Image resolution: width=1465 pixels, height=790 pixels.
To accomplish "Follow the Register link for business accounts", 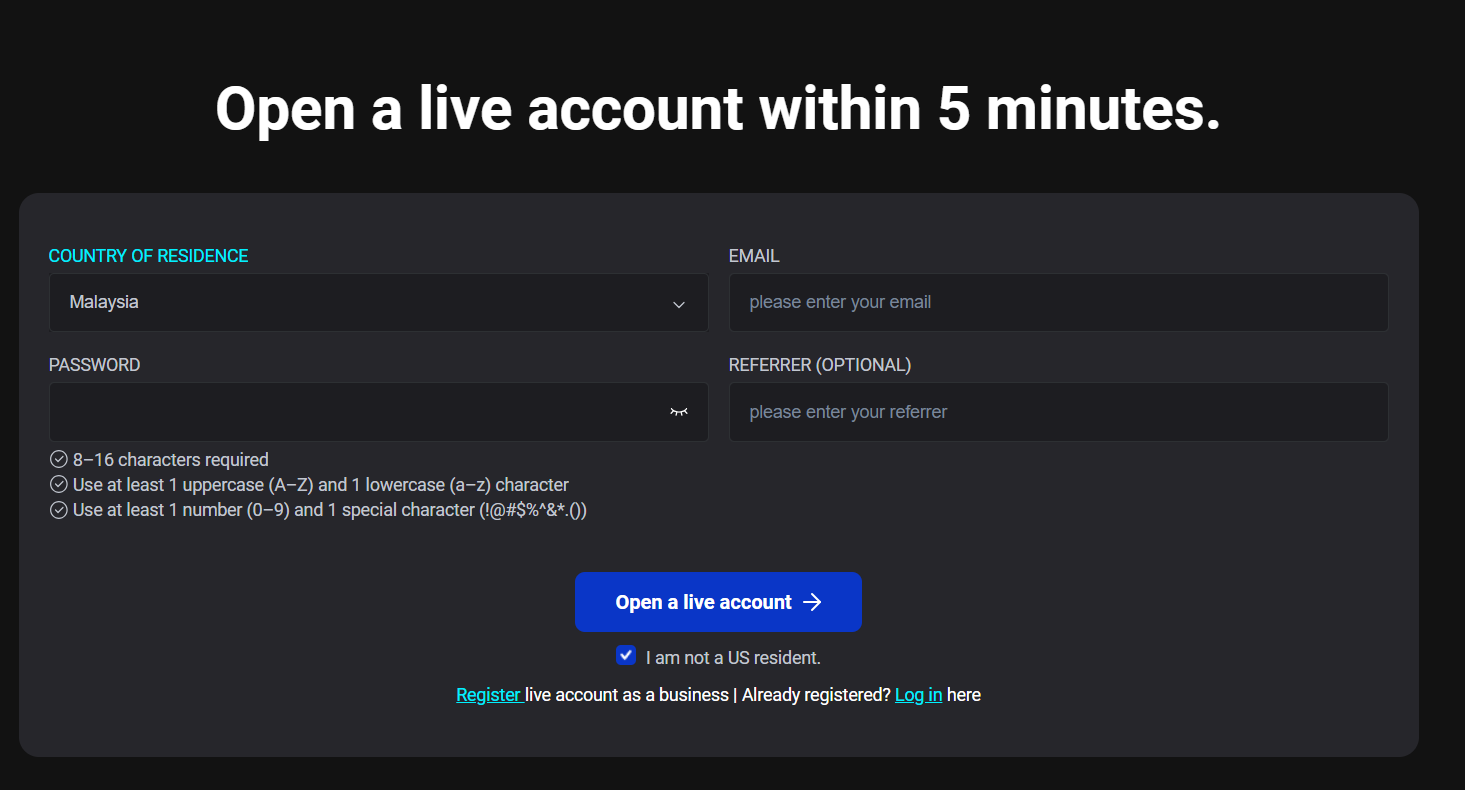I will (489, 695).
